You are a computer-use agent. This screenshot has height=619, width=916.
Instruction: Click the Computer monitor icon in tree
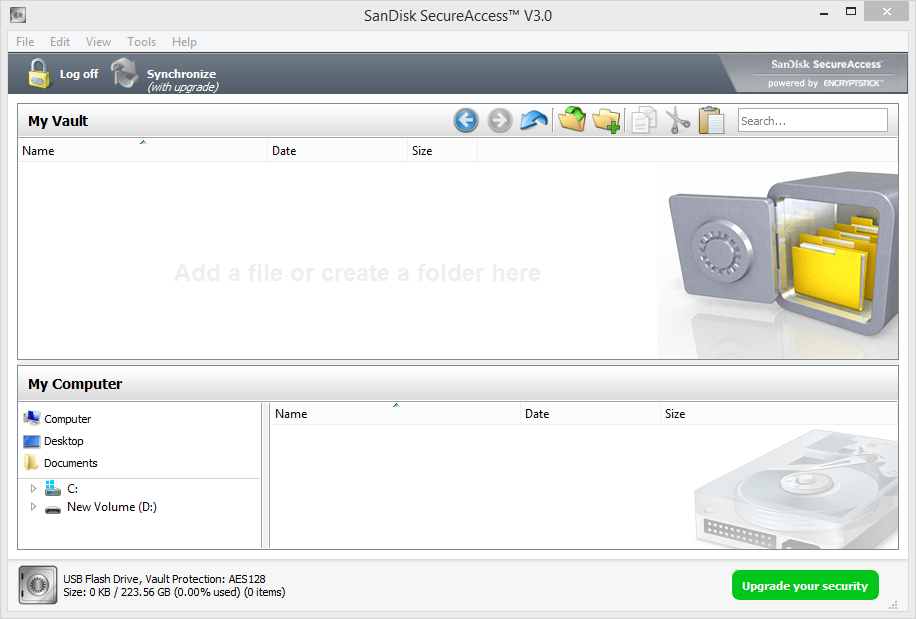[32, 418]
